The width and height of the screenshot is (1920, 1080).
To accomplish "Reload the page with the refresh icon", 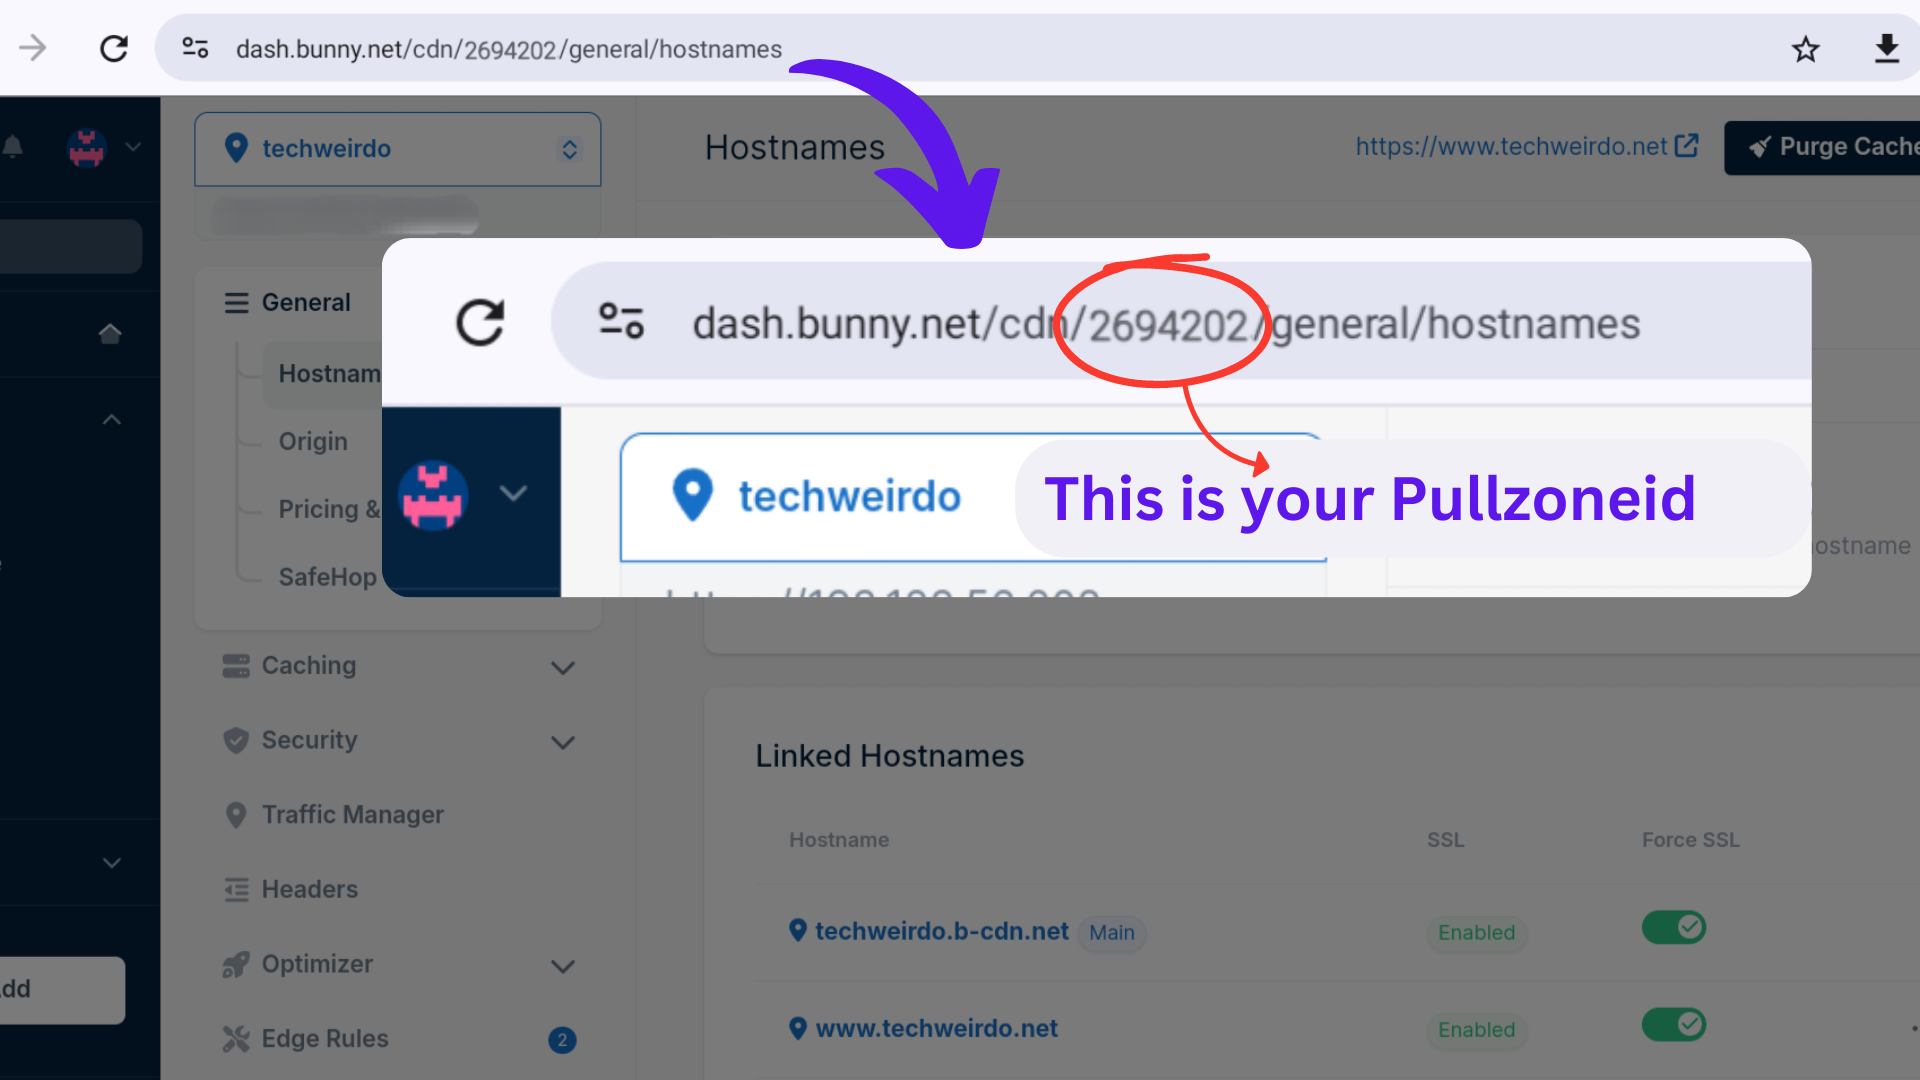I will (x=114, y=48).
